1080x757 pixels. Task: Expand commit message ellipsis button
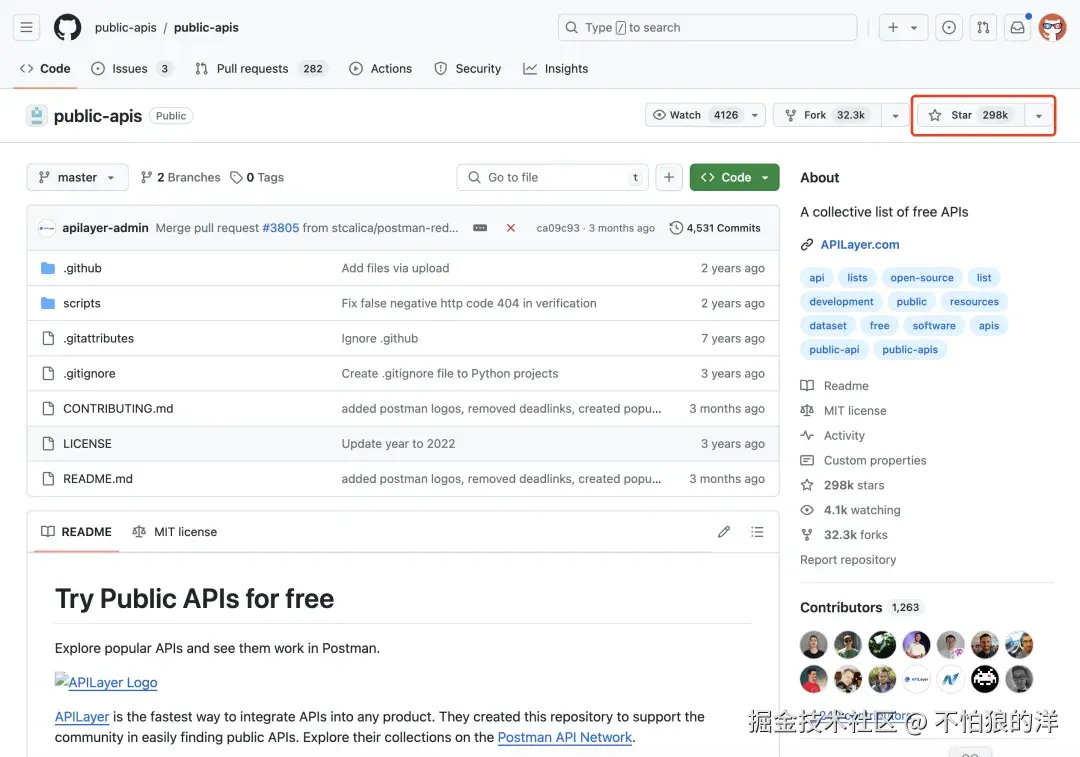point(480,228)
